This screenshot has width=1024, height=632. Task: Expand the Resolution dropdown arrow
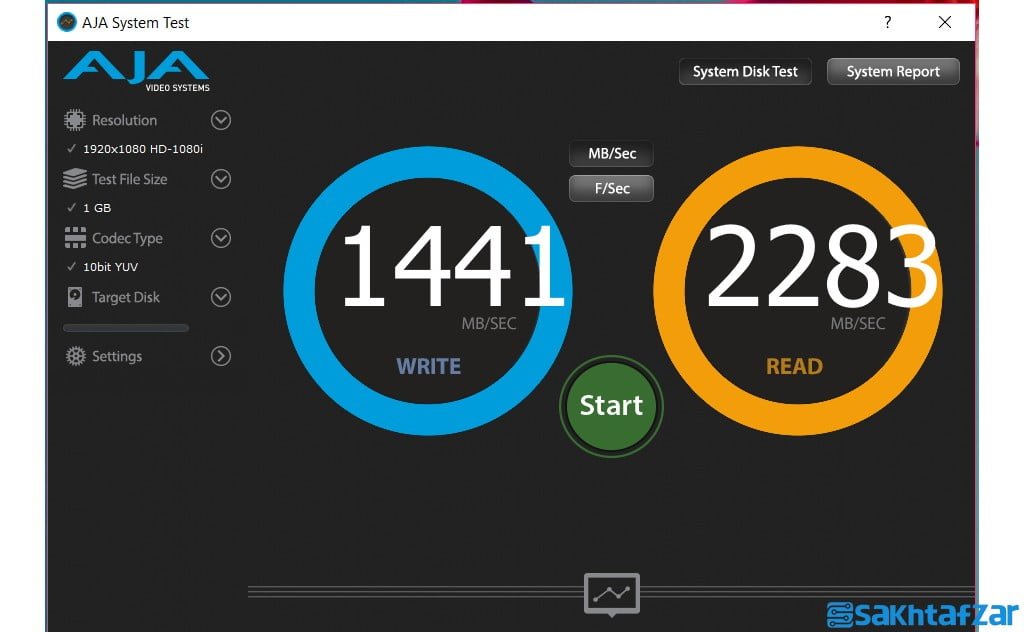coord(221,121)
